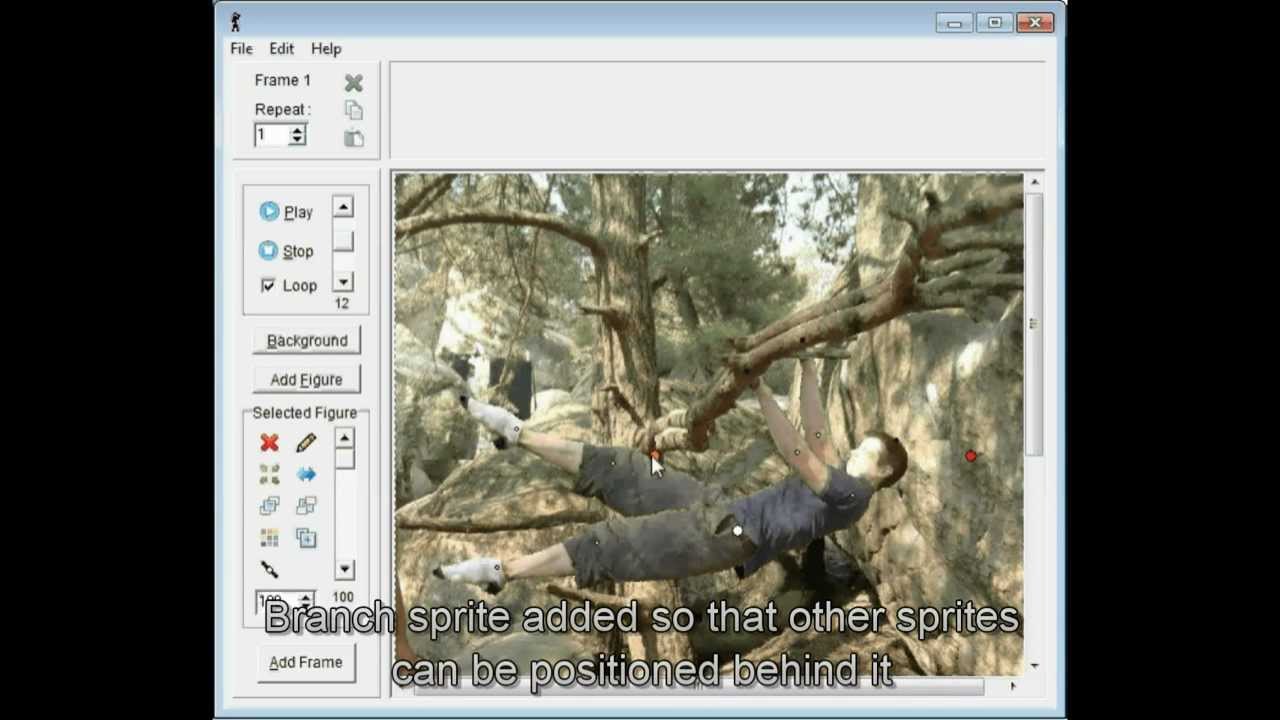
Task: Click the figure size slider thumb
Action: 344,458
